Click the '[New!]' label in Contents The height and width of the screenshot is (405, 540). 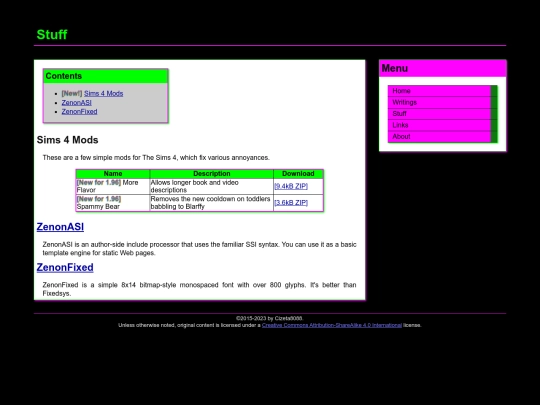[x=72, y=93]
